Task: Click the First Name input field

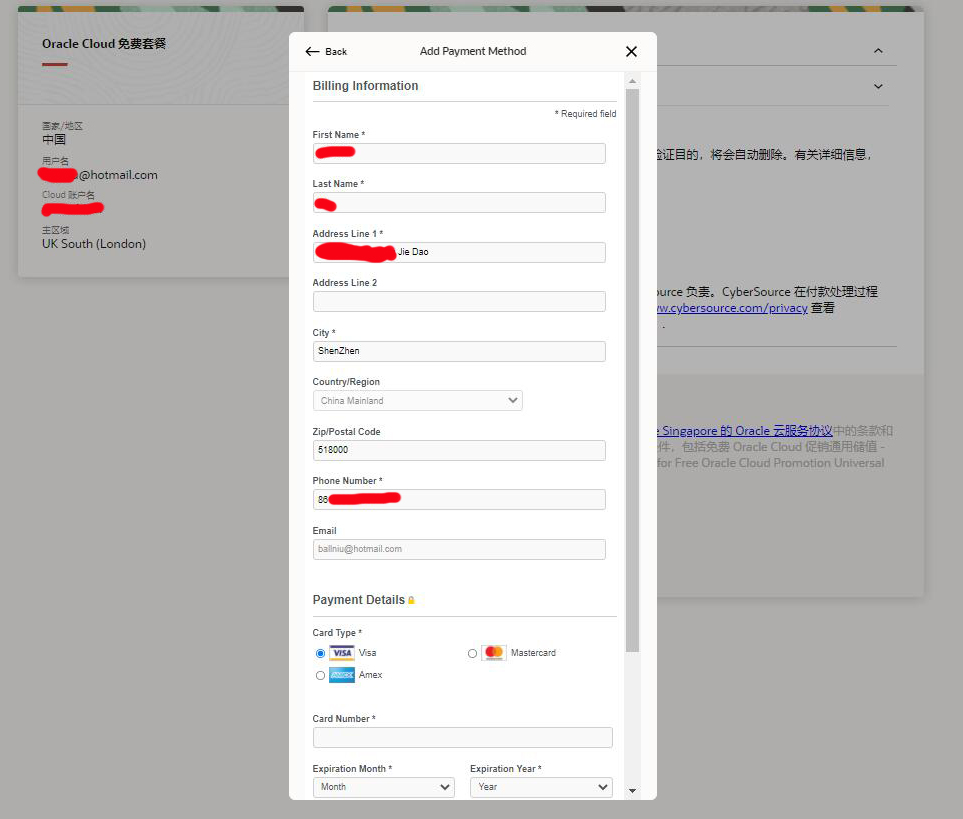Action: 459,153
